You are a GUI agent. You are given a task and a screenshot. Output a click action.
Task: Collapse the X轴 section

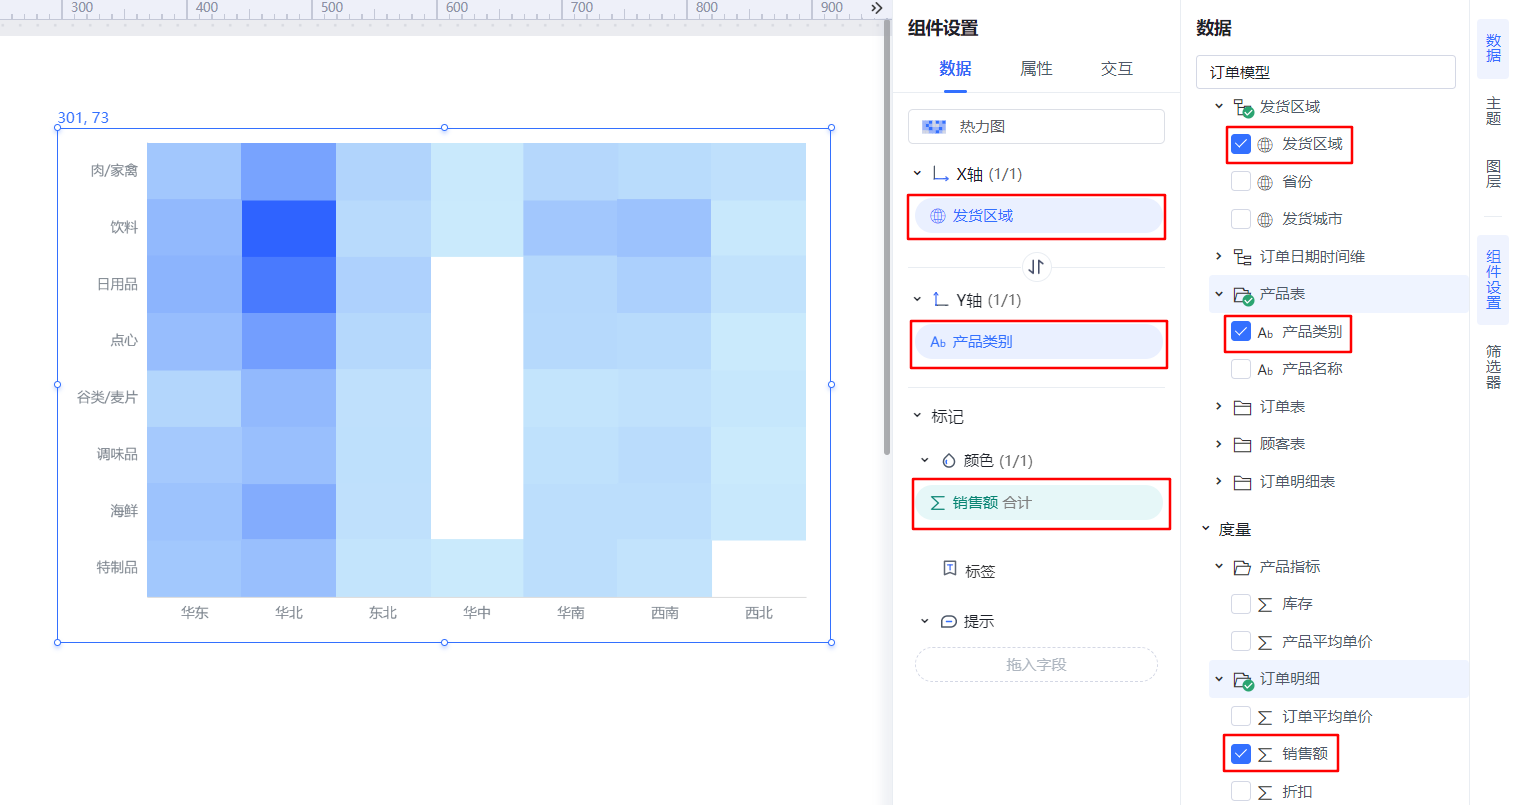click(x=917, y=174)
